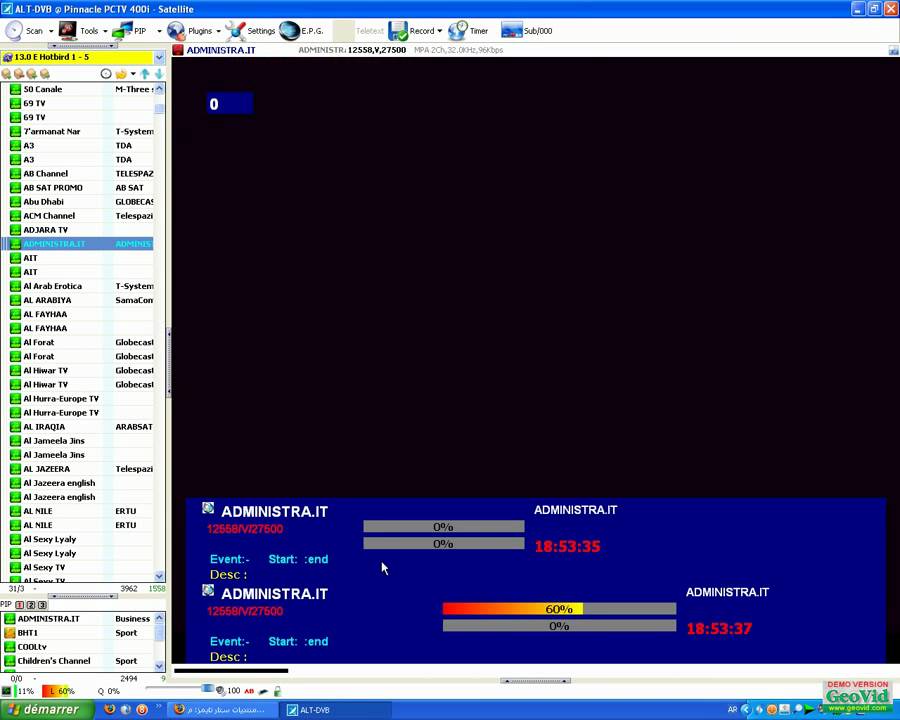Click the ALT-DVB taskbar button
Screen dimensions: 900x720
(335, 710)
